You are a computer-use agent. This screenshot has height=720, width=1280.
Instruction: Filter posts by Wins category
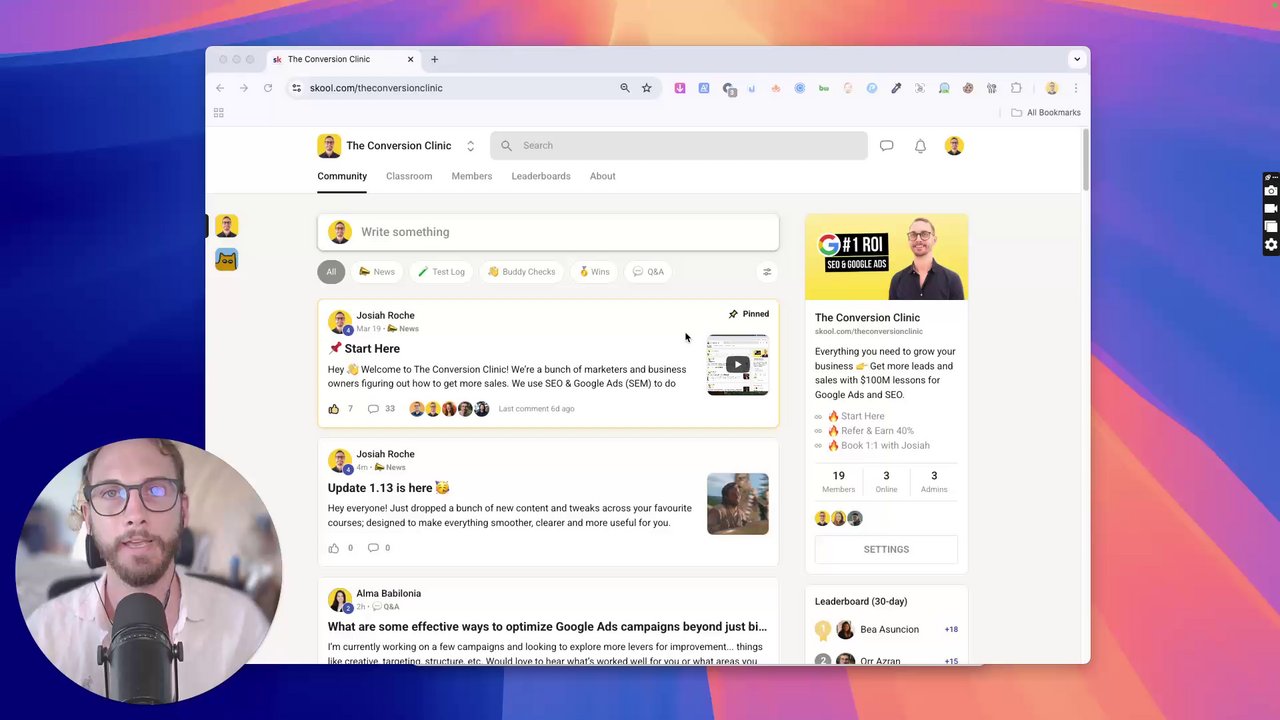pos(594,272)
